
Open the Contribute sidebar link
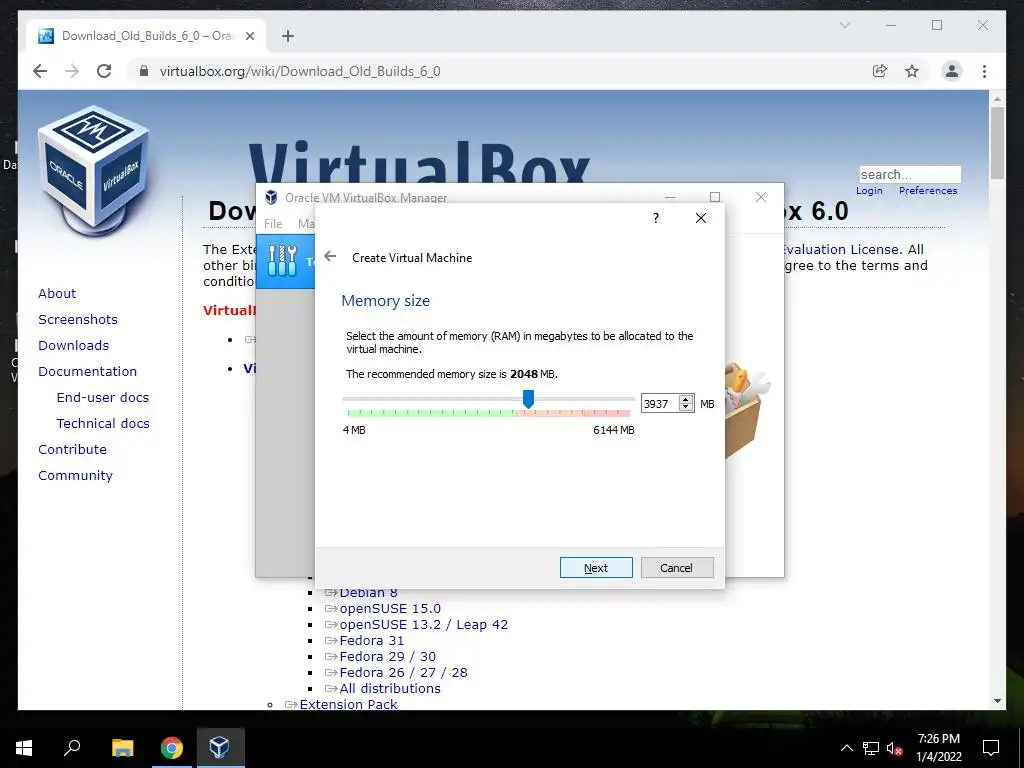point(72,449)
